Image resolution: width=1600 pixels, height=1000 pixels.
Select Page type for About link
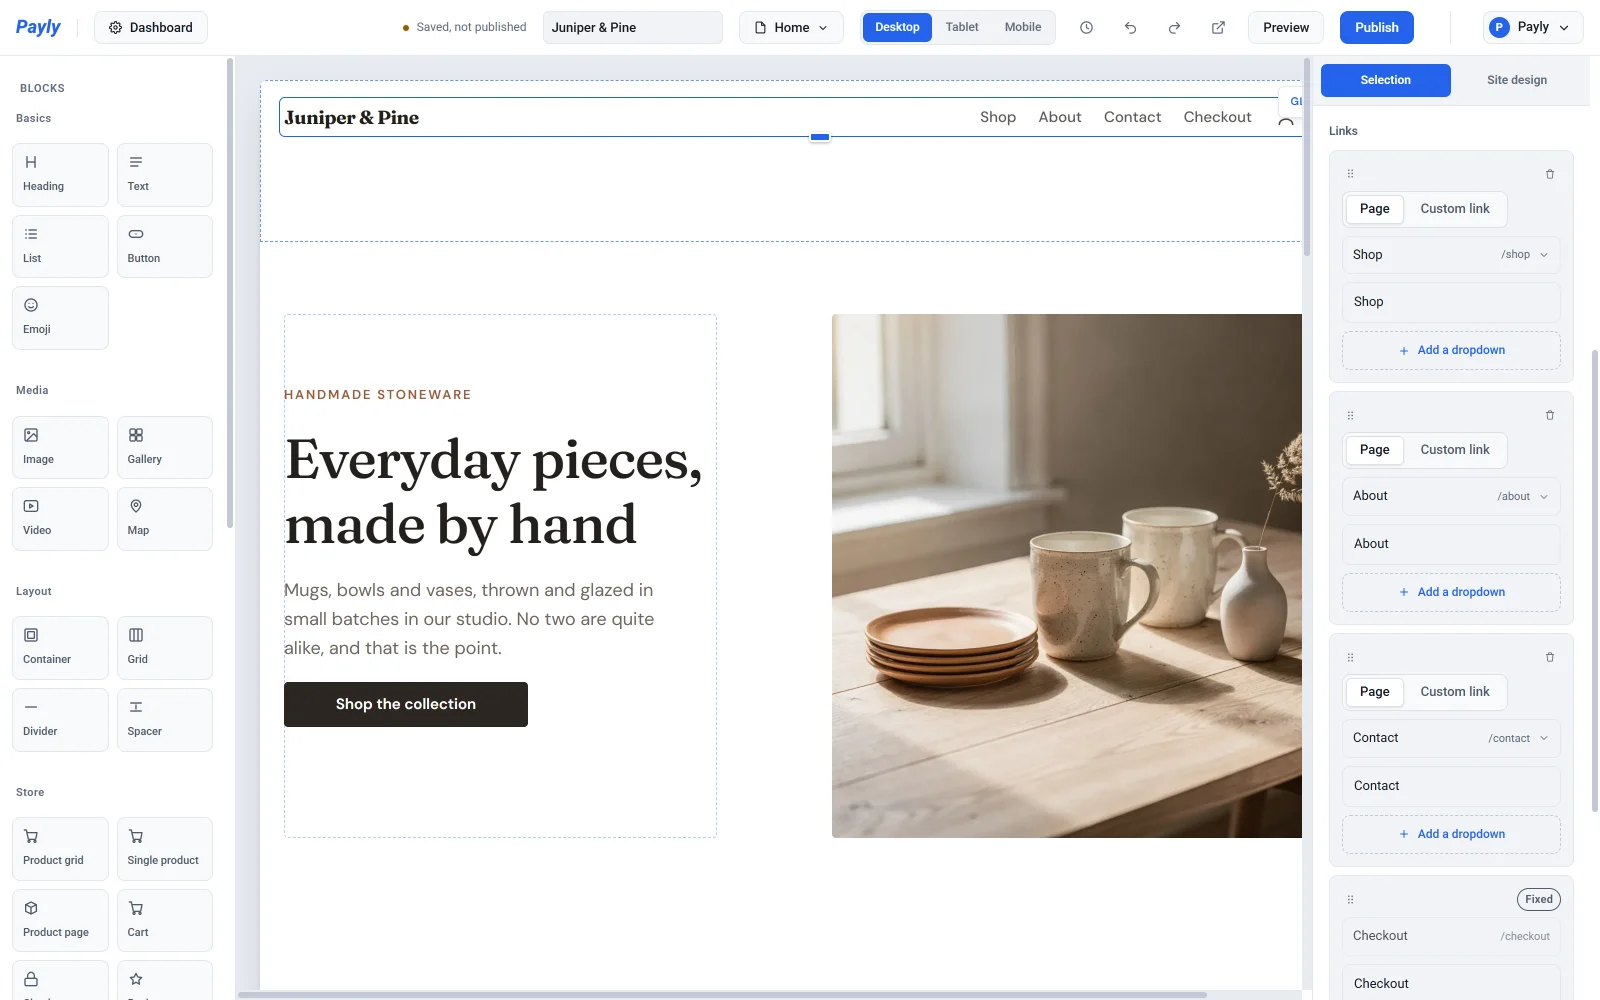click(x=1374, y=450)
